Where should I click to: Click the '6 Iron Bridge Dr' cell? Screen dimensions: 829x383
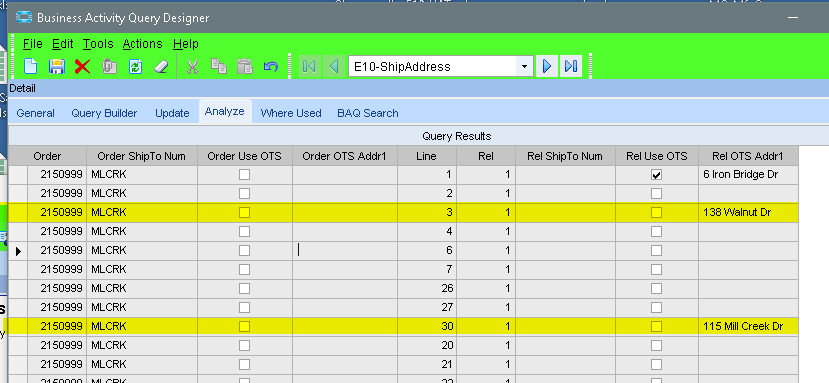[x=748, y=175]
